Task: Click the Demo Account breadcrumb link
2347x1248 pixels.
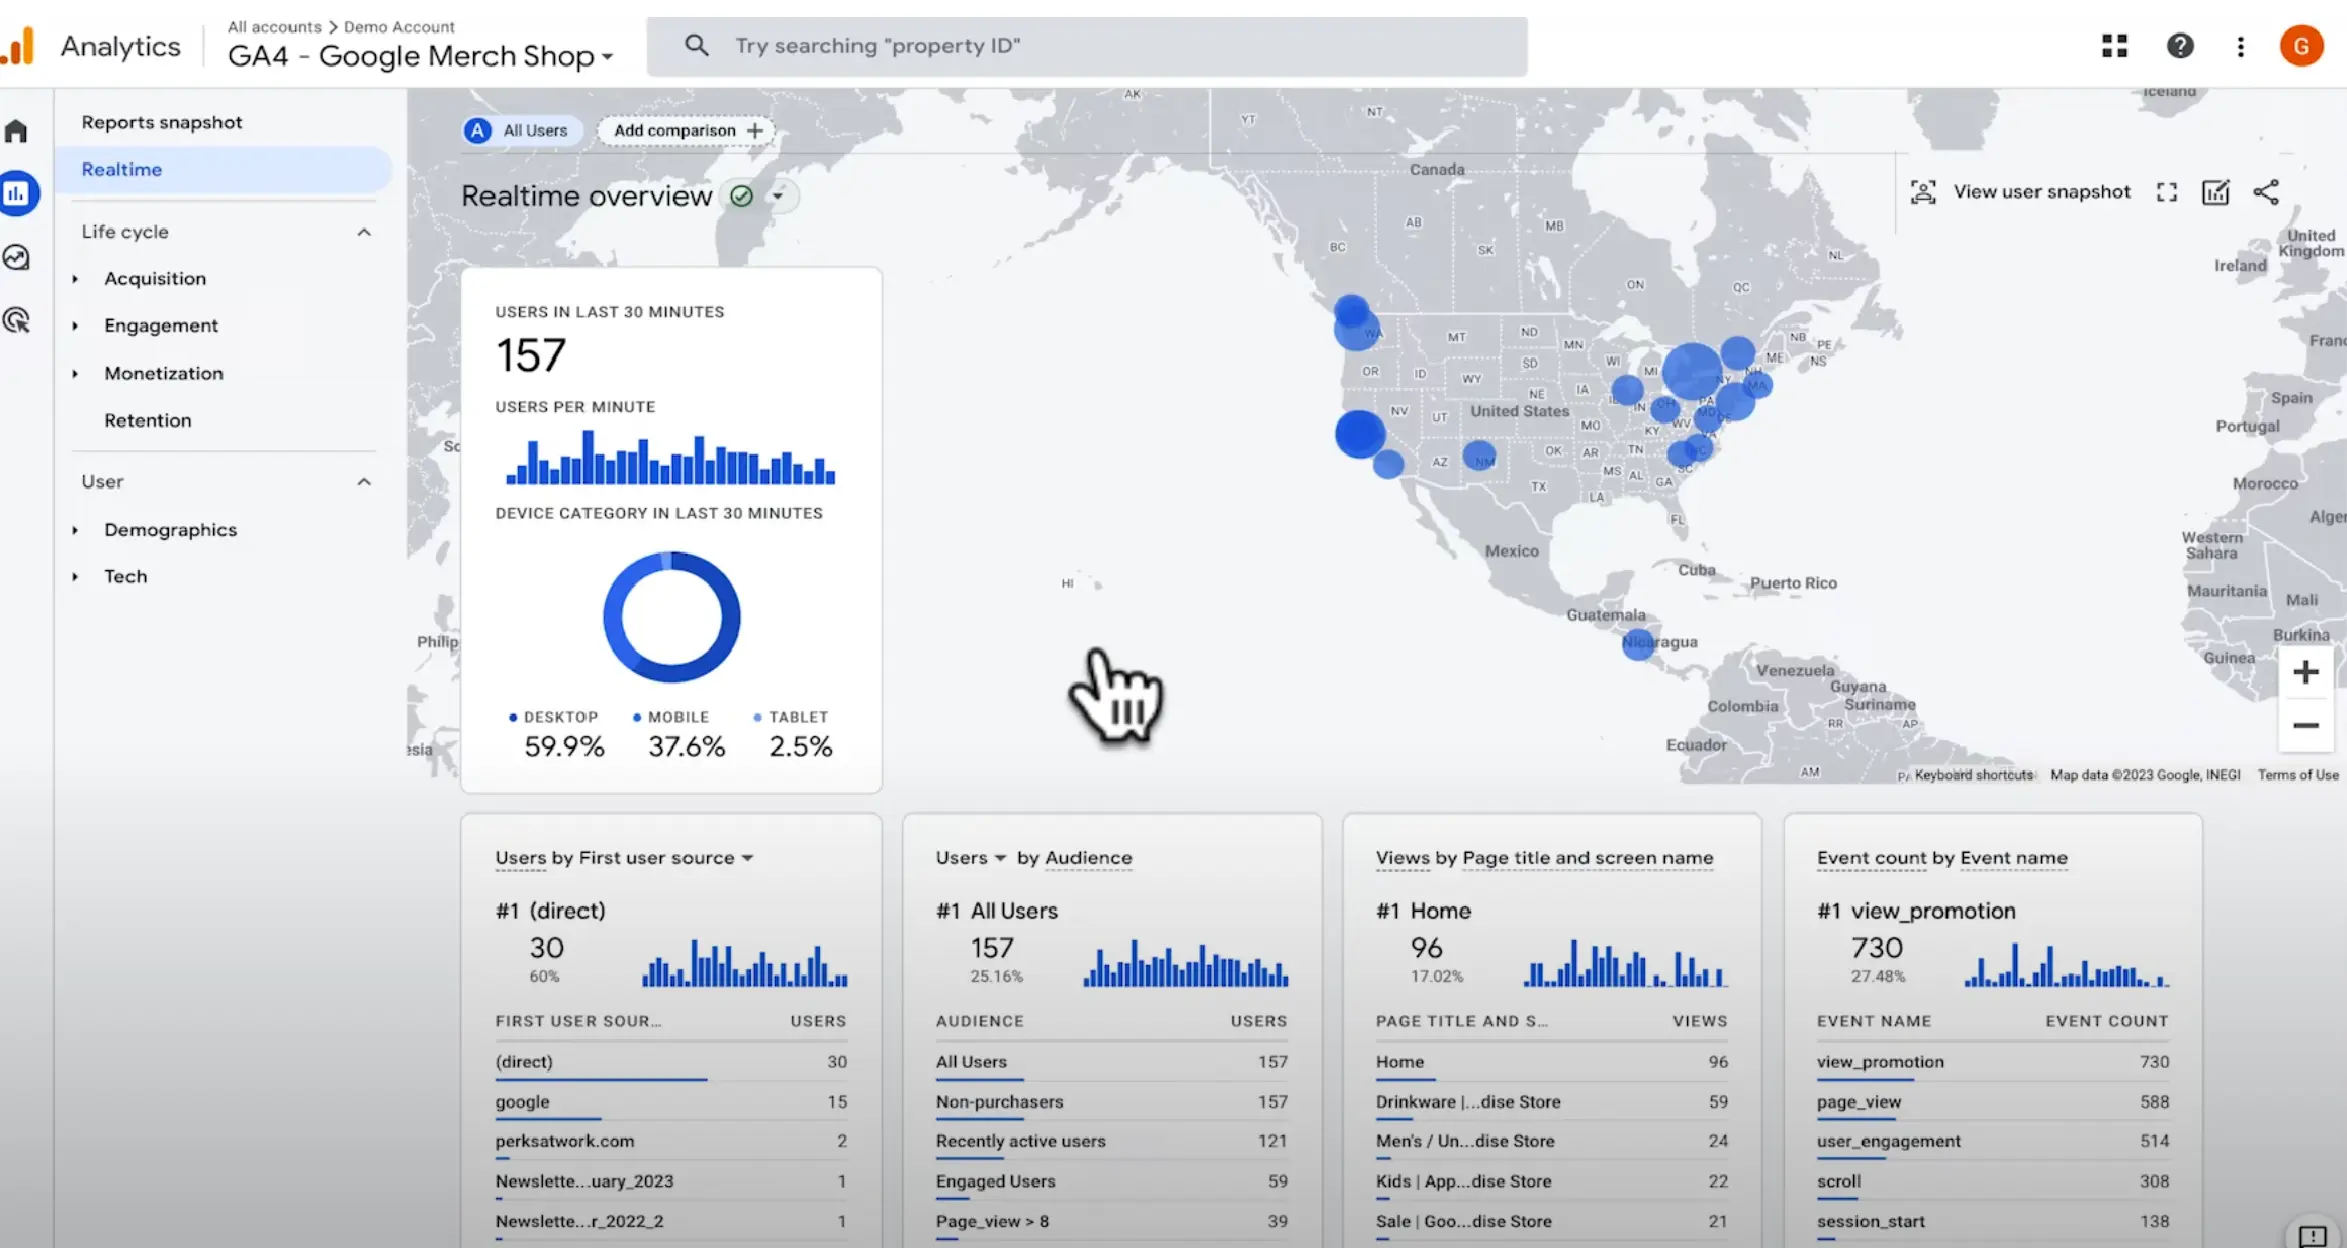Action: click(x=399, y=27)
